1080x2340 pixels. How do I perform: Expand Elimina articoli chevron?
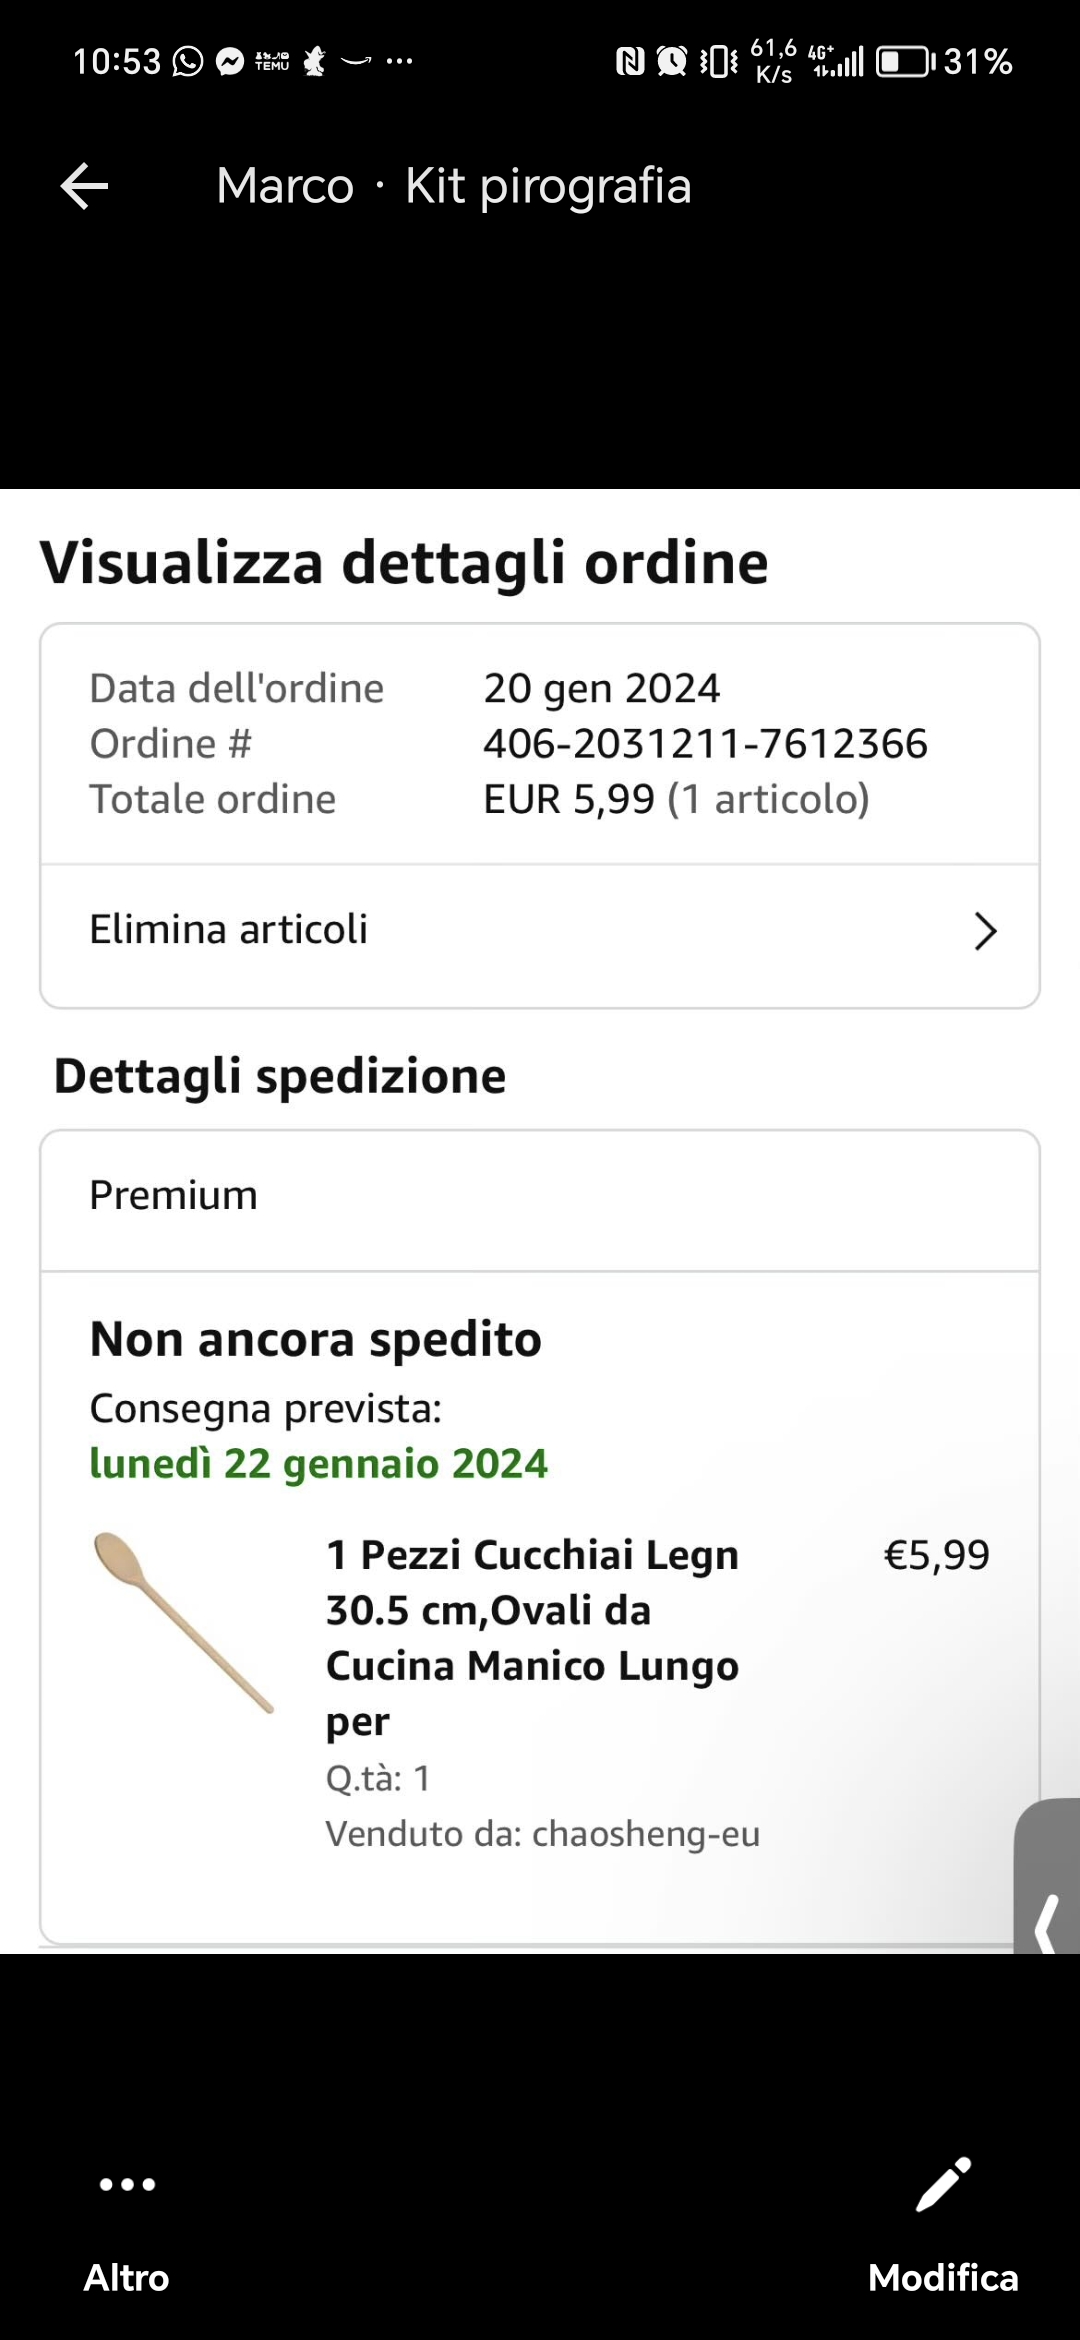coord(985,931)
